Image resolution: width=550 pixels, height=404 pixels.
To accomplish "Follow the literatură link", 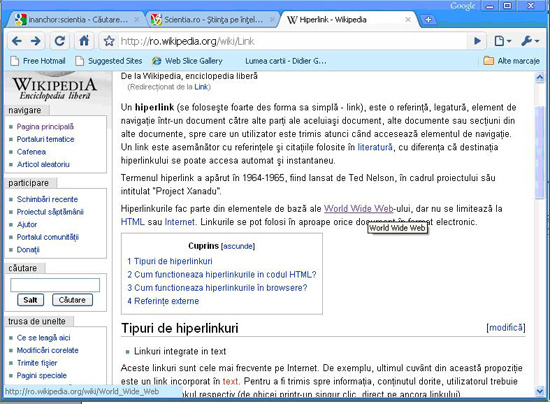I will tap(375, 147).
